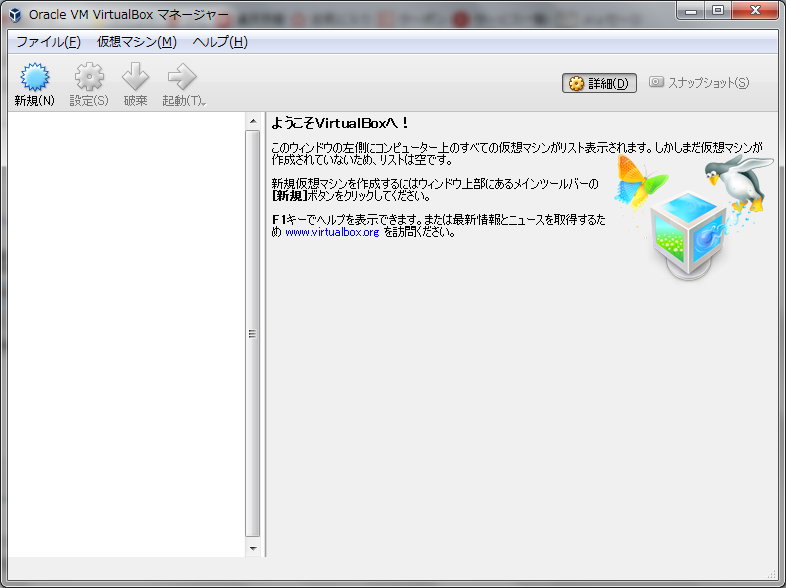This screenshot has width=786, height=588.
Task: Click the VM list scrollbar down arrow
Action: (253, 548)
